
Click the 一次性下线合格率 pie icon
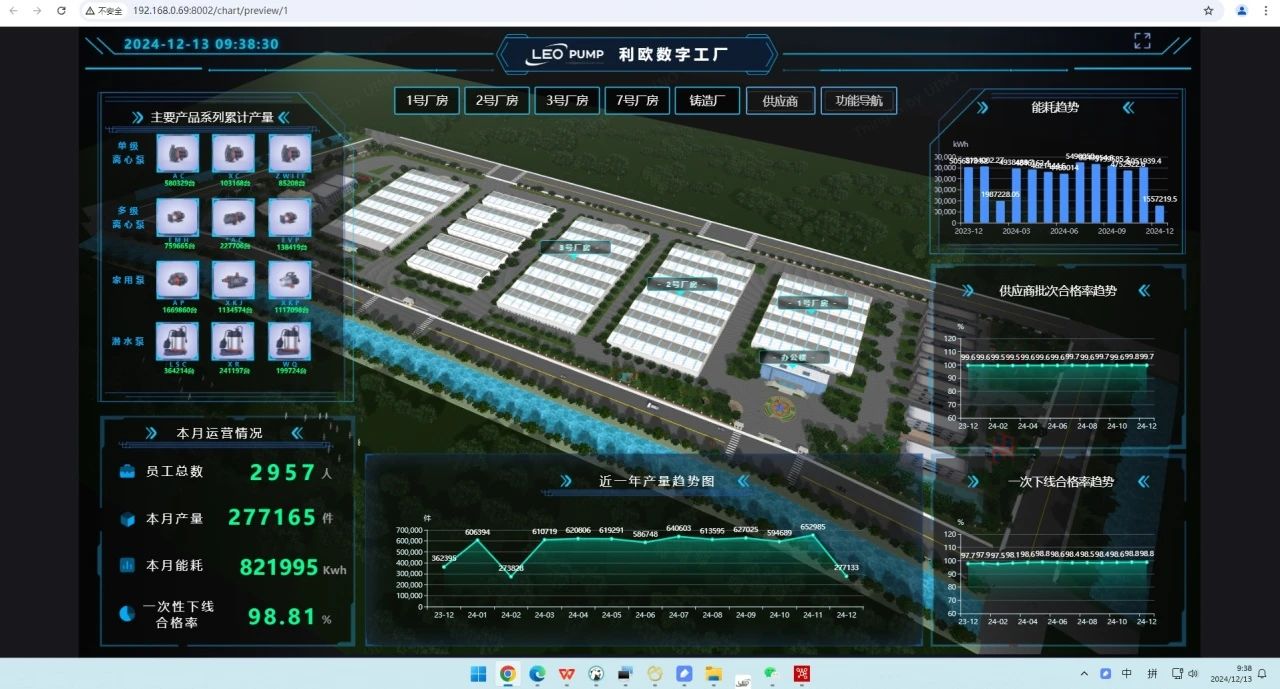point(127,613)
